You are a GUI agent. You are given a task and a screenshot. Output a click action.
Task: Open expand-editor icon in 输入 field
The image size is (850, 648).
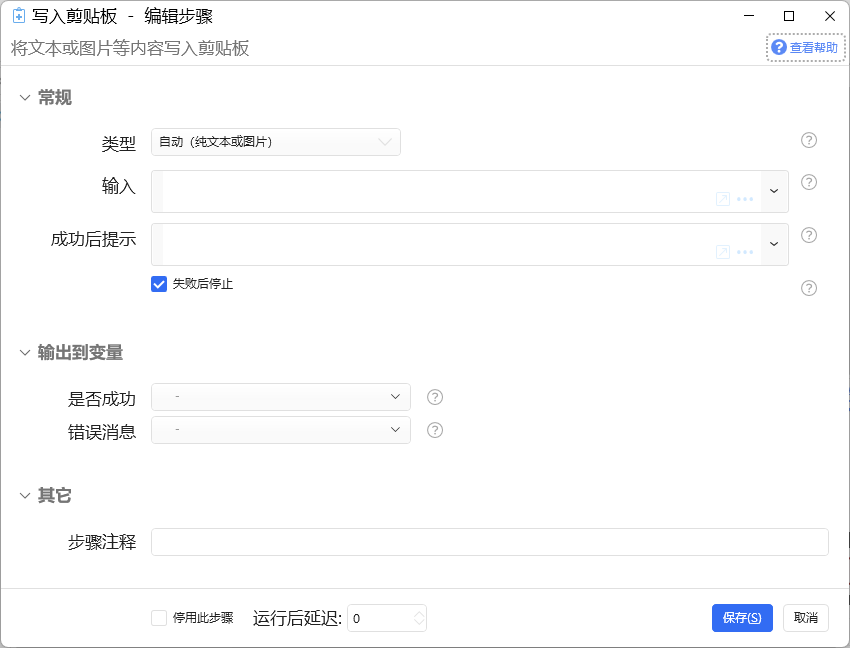pos(723,199)
